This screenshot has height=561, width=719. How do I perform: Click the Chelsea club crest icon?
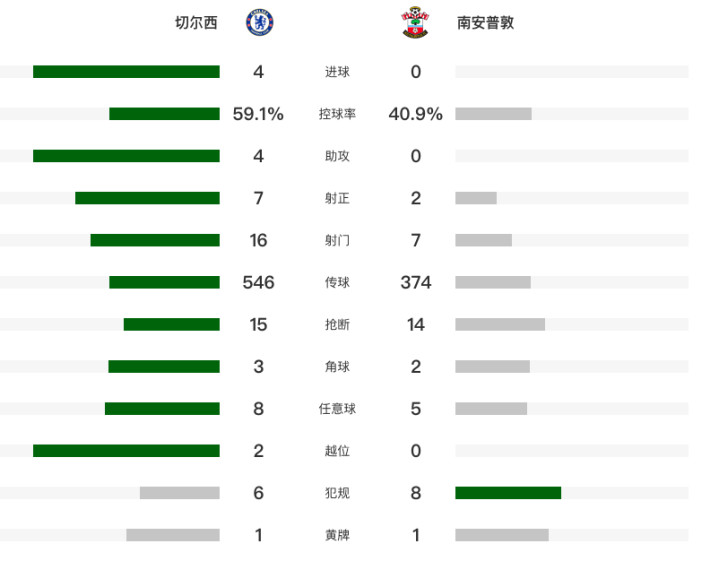tap(260, 22)
